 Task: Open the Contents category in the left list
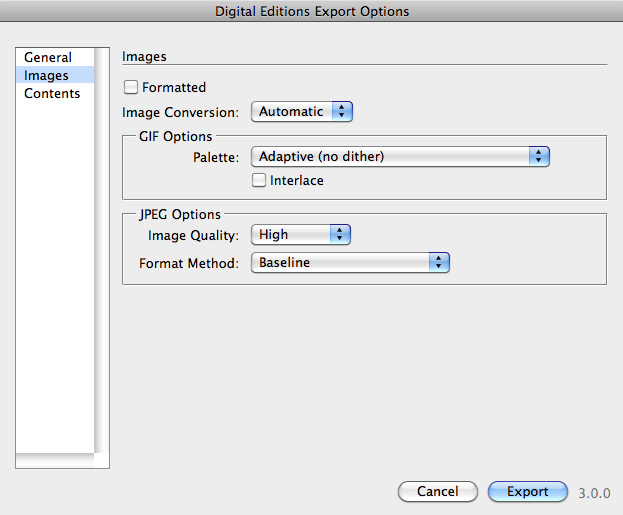[52, 94]
